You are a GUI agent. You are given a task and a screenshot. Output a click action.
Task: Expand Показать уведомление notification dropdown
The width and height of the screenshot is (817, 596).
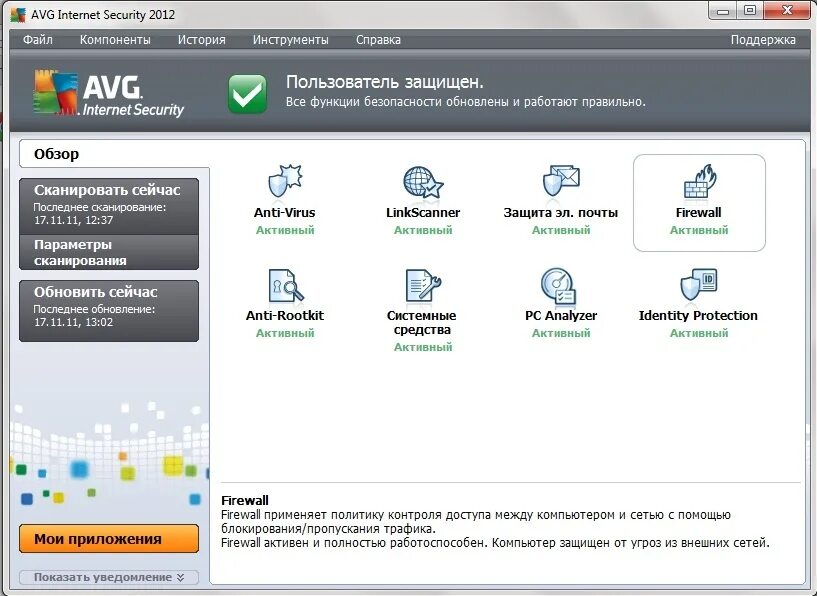point(109,577)
